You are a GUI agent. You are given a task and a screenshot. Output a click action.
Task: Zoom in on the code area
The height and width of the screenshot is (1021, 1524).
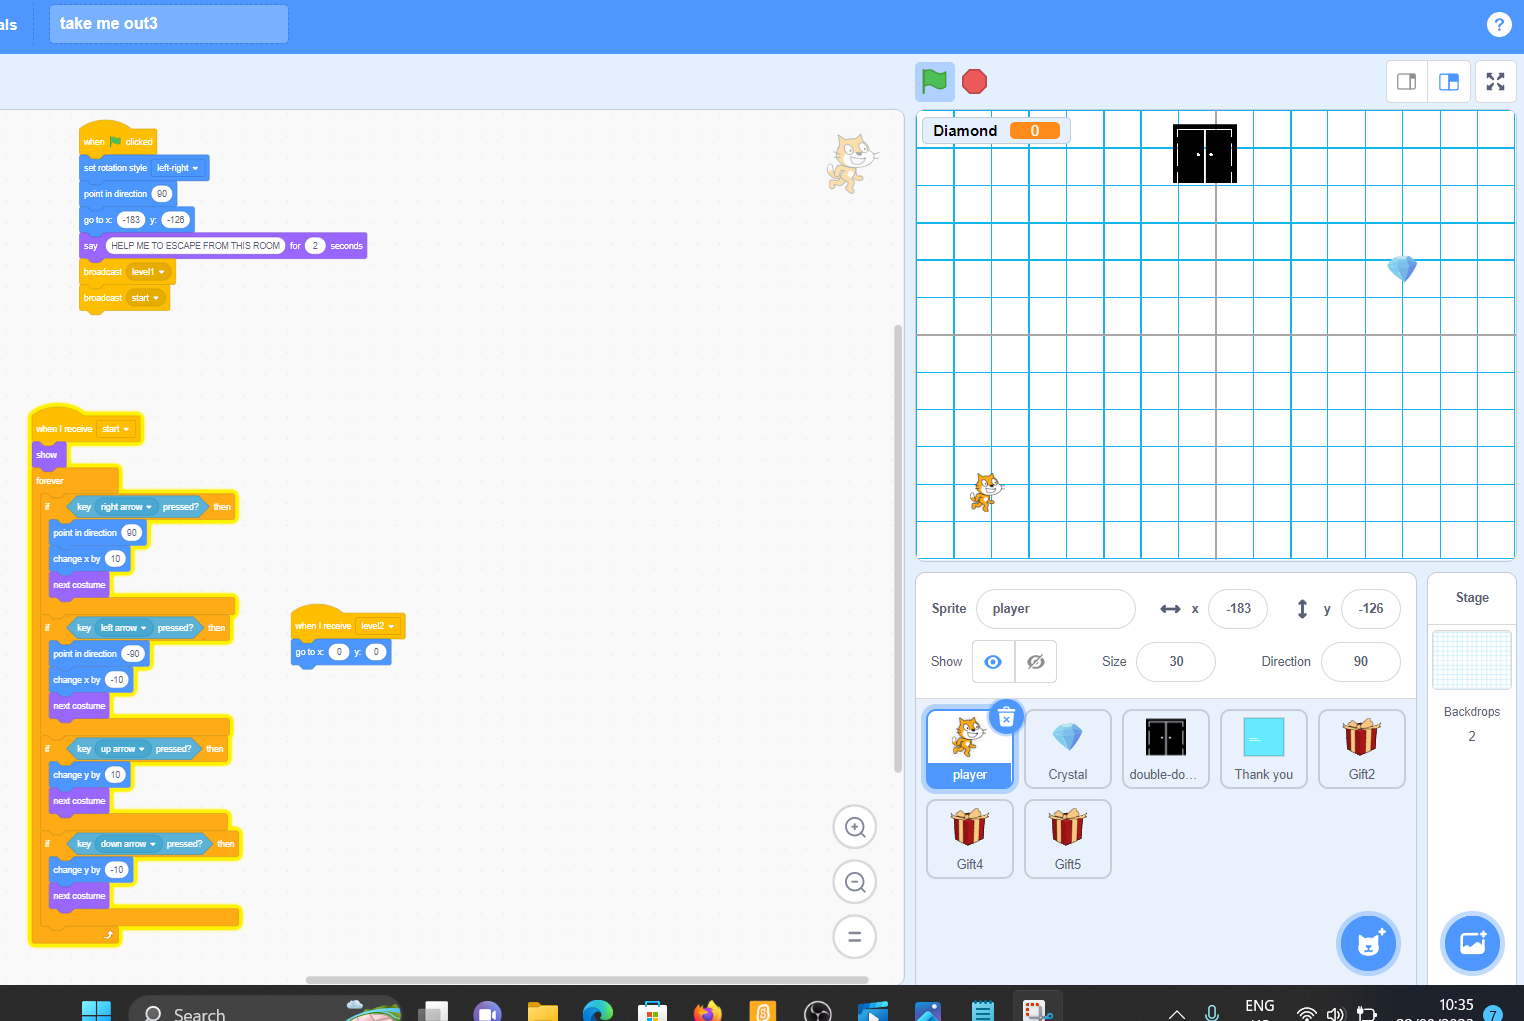coord(854,826)
